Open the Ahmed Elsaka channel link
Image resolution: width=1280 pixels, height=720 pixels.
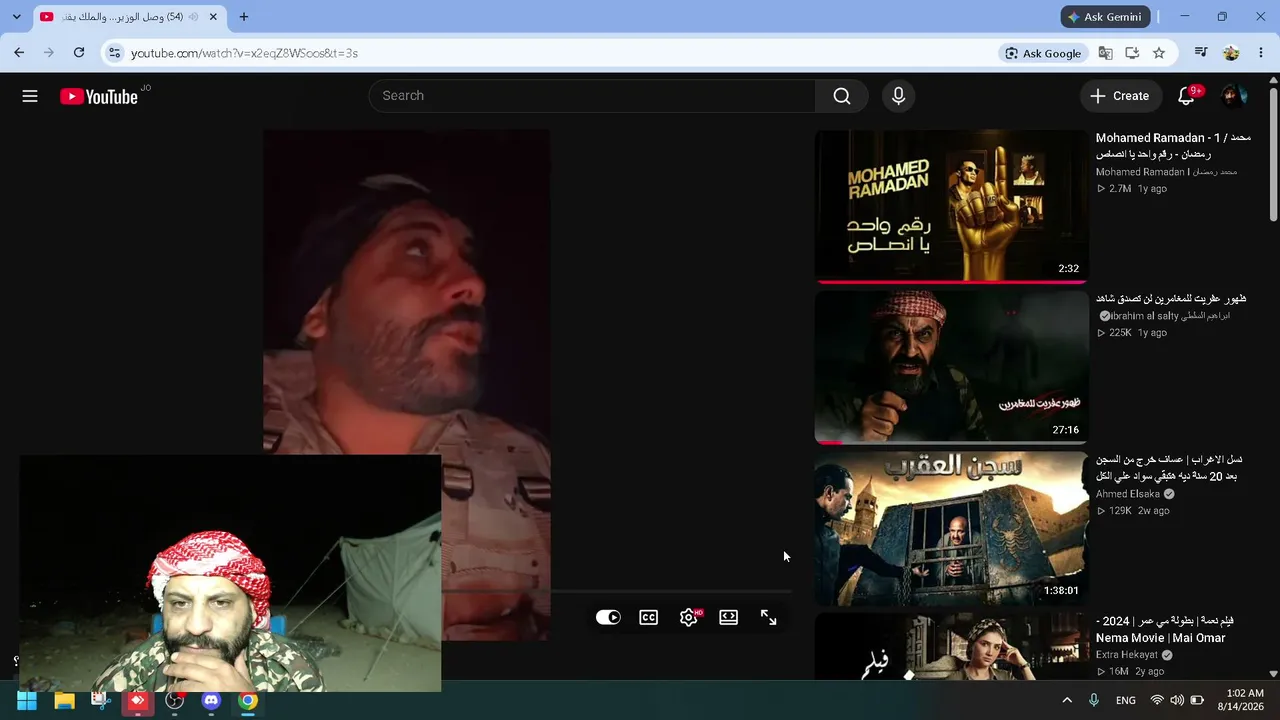[1128, 494]
